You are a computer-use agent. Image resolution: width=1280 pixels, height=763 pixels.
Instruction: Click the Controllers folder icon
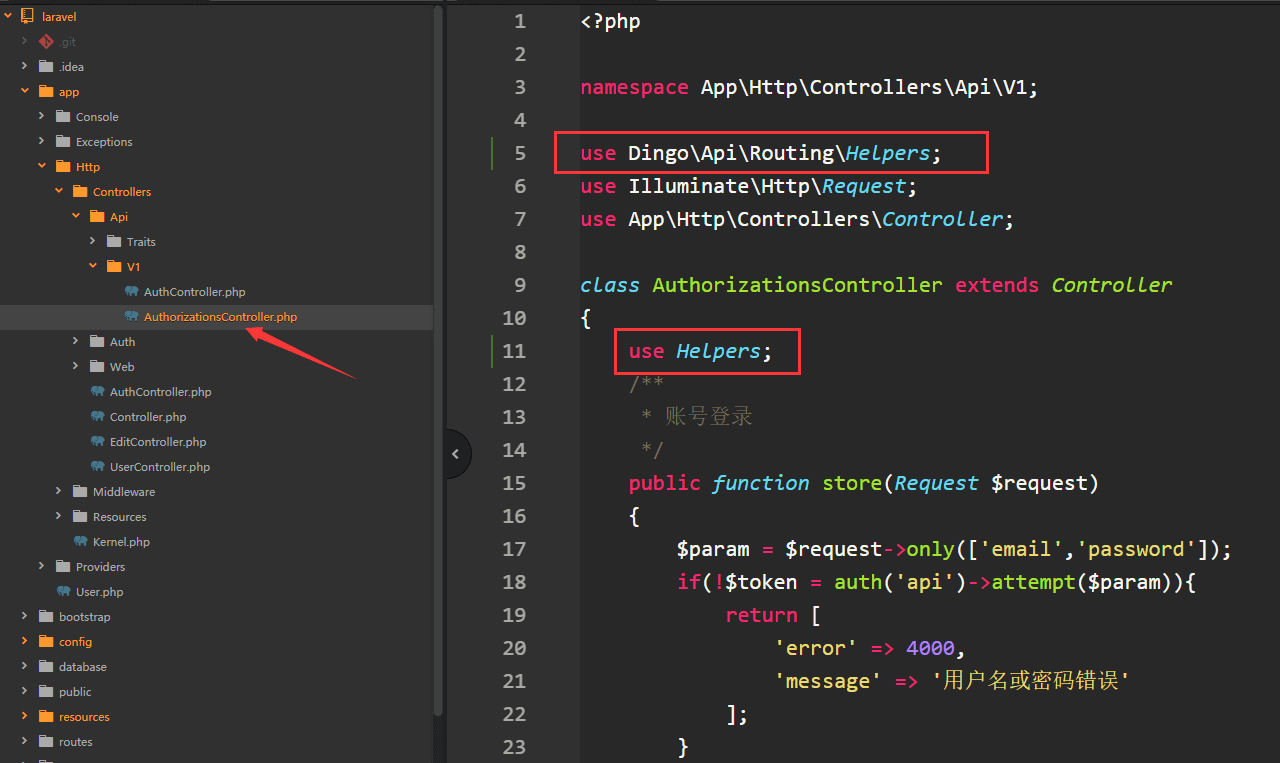[80, 192]
